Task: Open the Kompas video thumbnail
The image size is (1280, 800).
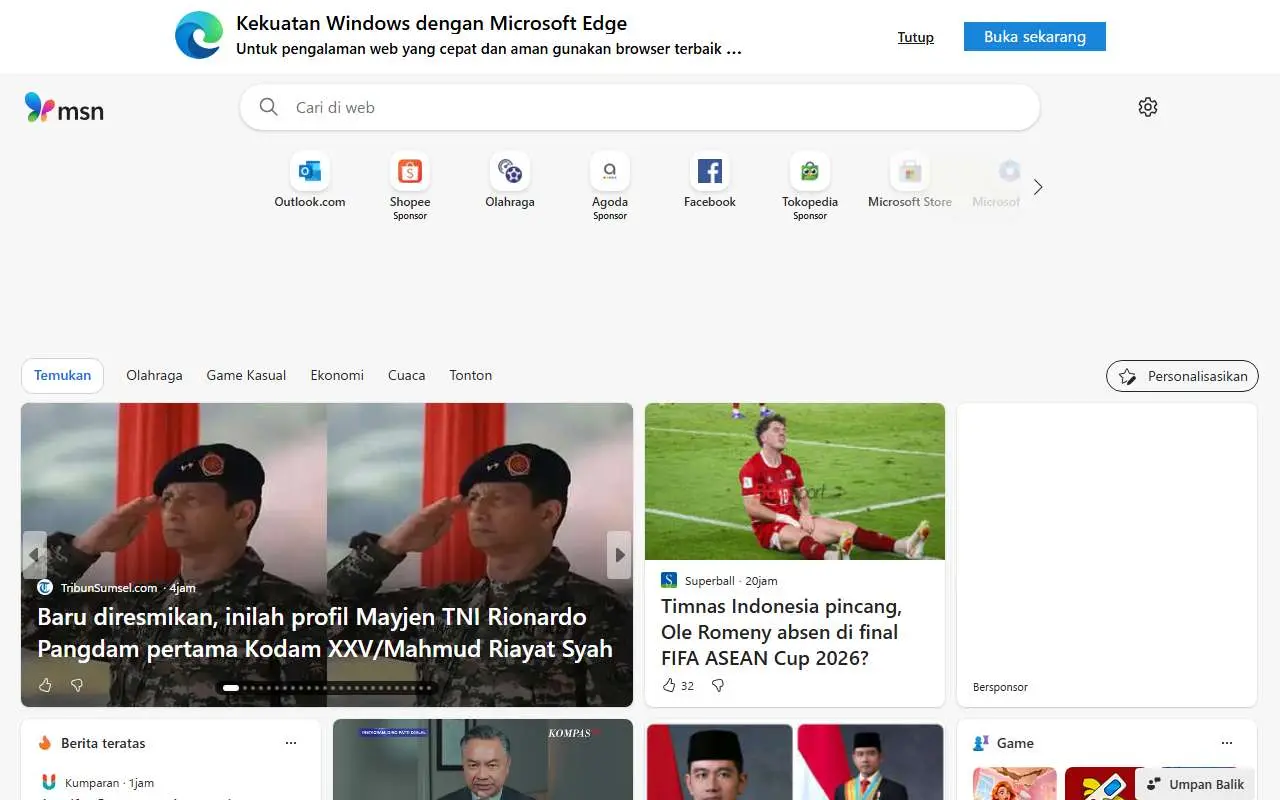Action: [483, 760]
